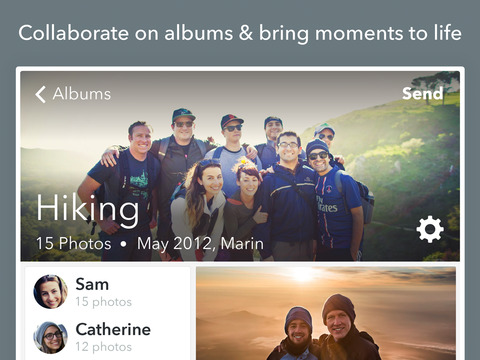The image size is (480, 360).
Task: View Catherine's 12 photos label
Action: (x=103, y=347)
